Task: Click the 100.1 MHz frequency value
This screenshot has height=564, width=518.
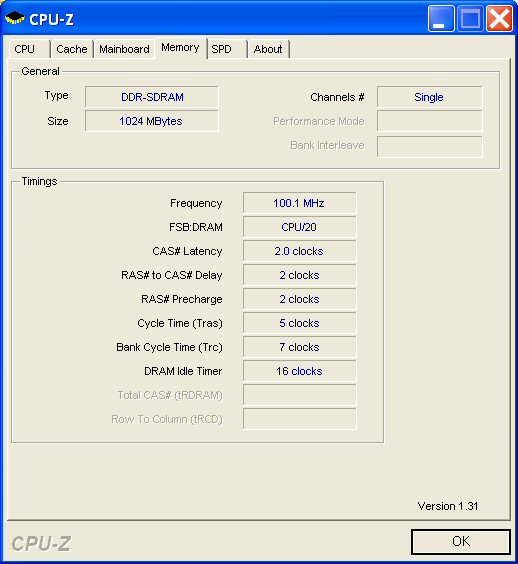Action: [x=300, y=203]
